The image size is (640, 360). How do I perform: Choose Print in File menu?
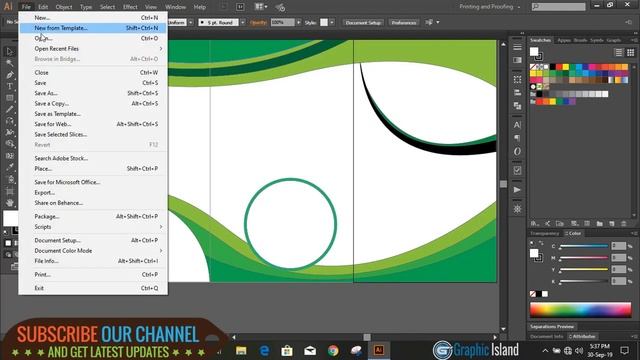(x=93, y=275)
